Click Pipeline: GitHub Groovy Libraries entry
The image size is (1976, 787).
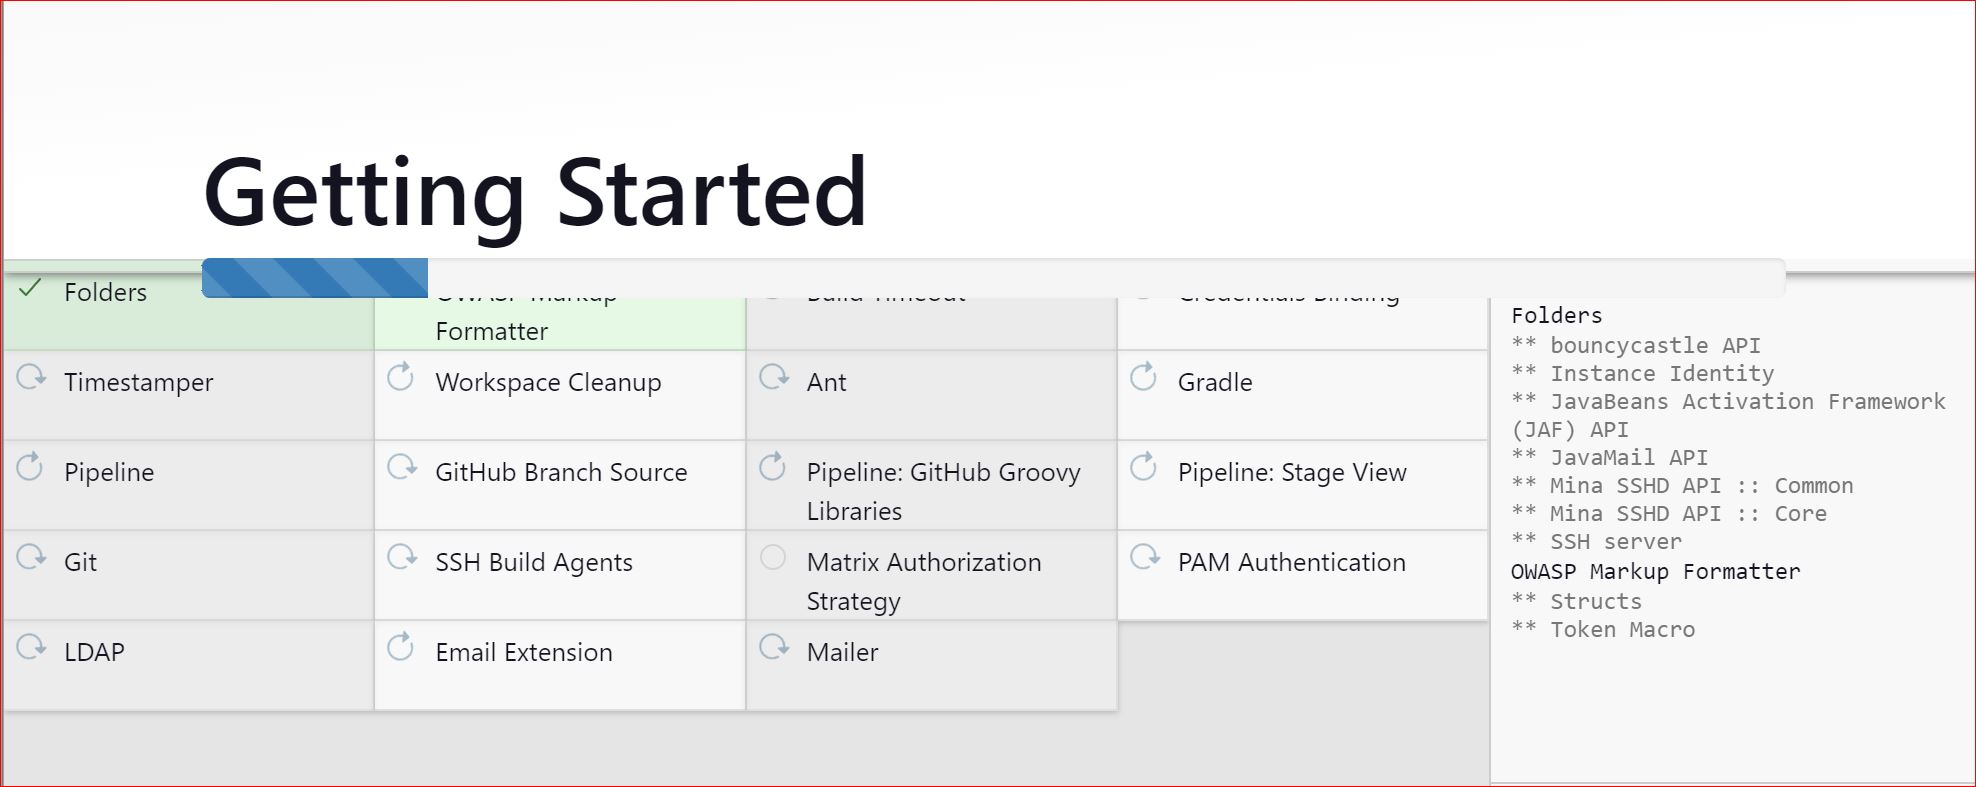[x=944, y=490]
